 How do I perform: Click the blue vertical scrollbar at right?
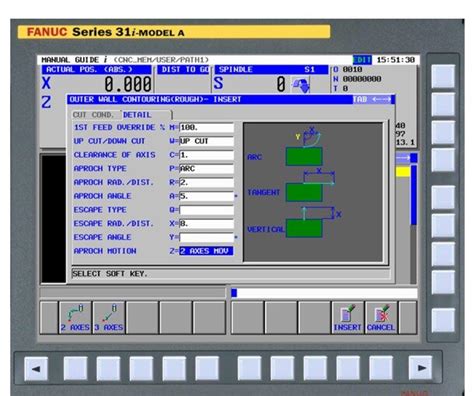tap(414, 195)
